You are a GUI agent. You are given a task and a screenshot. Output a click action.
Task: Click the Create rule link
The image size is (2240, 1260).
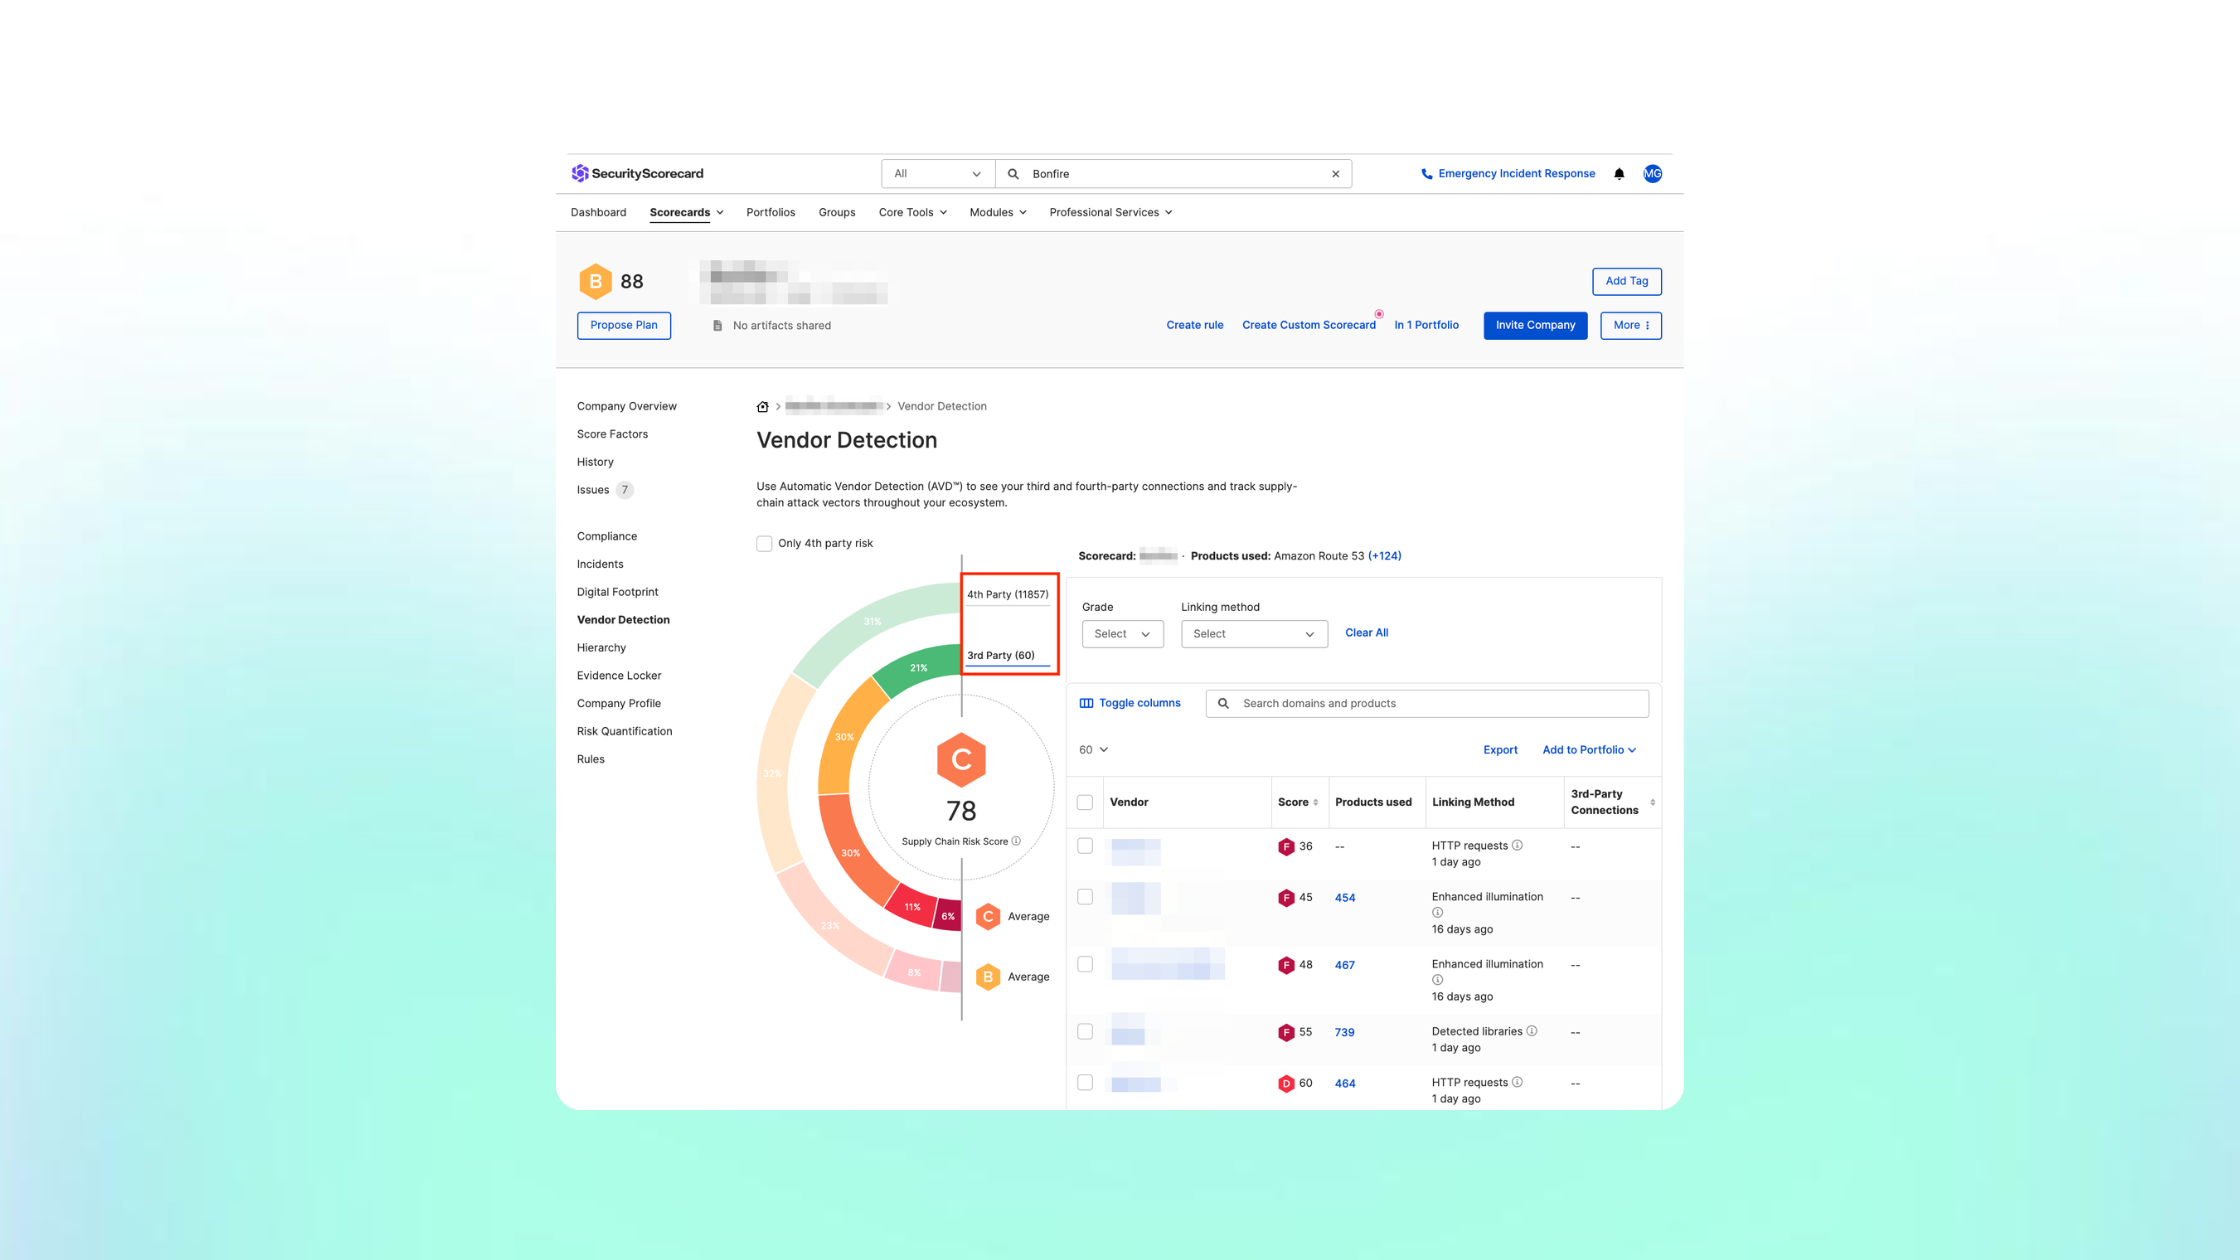tap(1194, 325)
